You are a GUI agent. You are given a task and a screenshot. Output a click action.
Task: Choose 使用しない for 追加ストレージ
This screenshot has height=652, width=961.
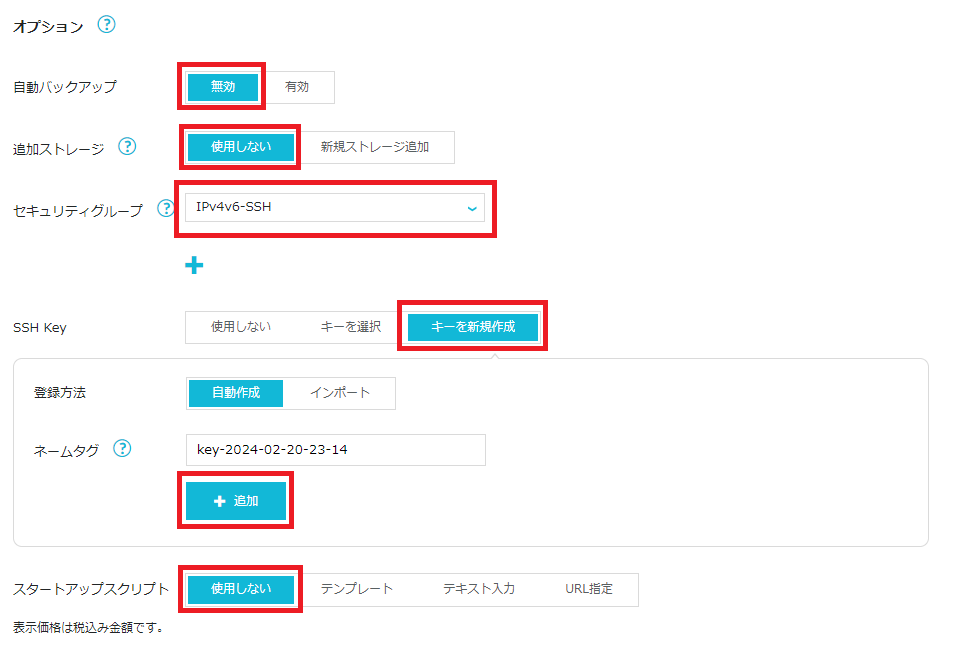coord(241,147)
